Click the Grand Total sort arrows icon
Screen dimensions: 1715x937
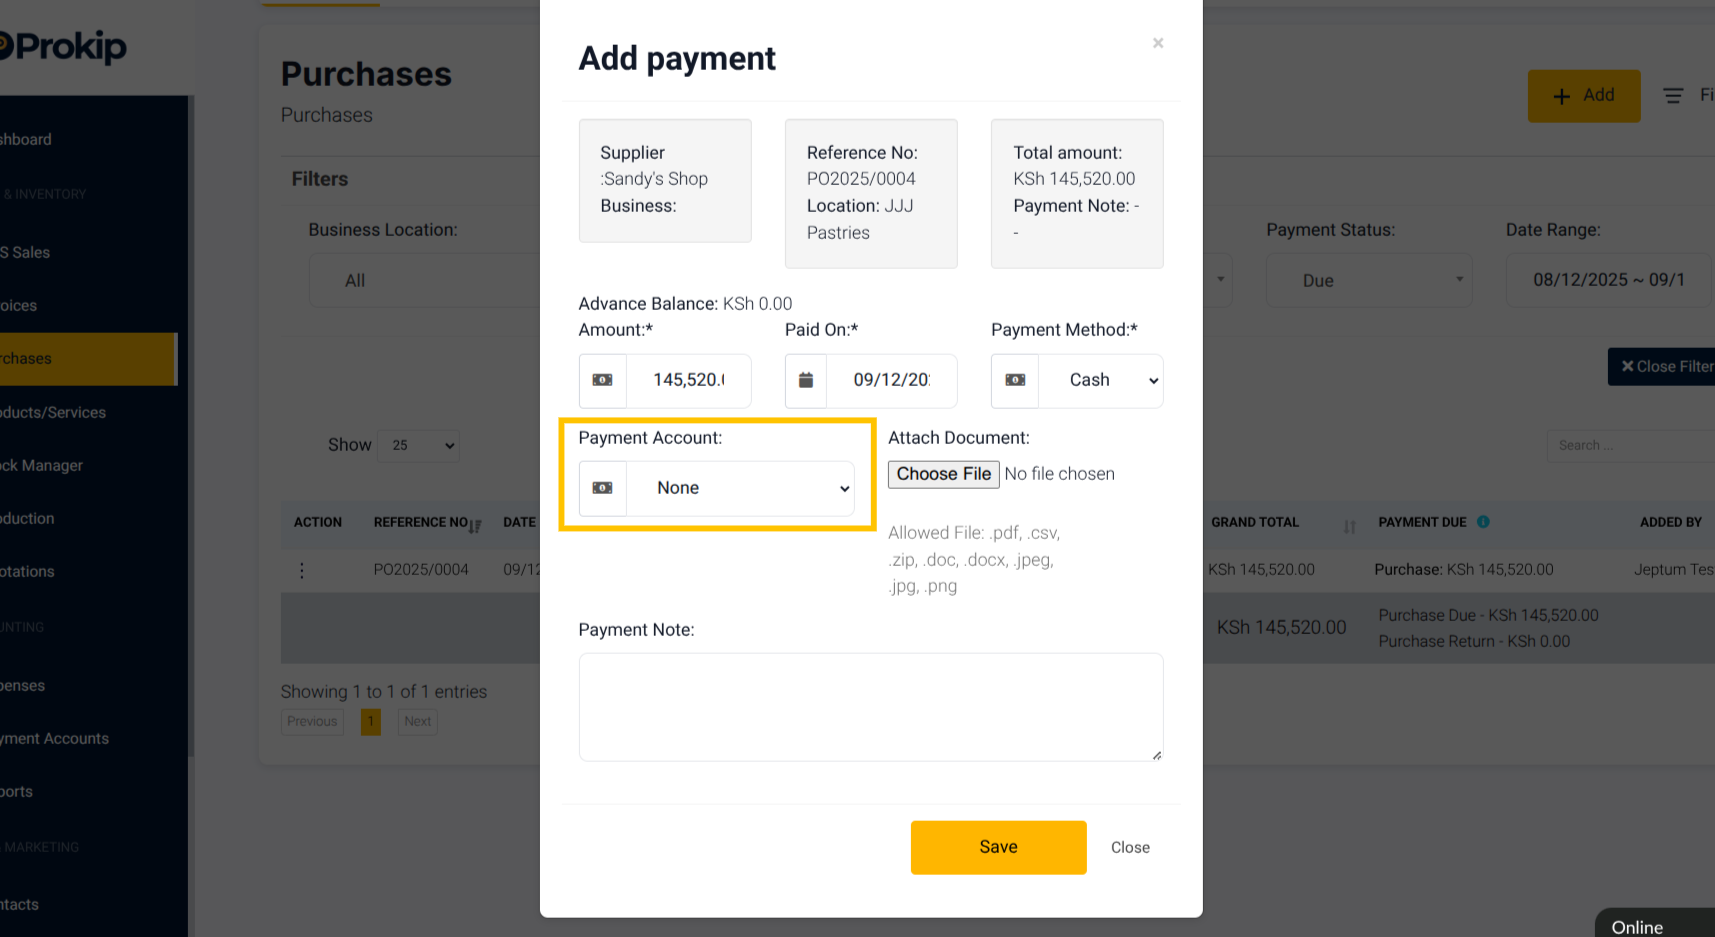point(1350,526)
